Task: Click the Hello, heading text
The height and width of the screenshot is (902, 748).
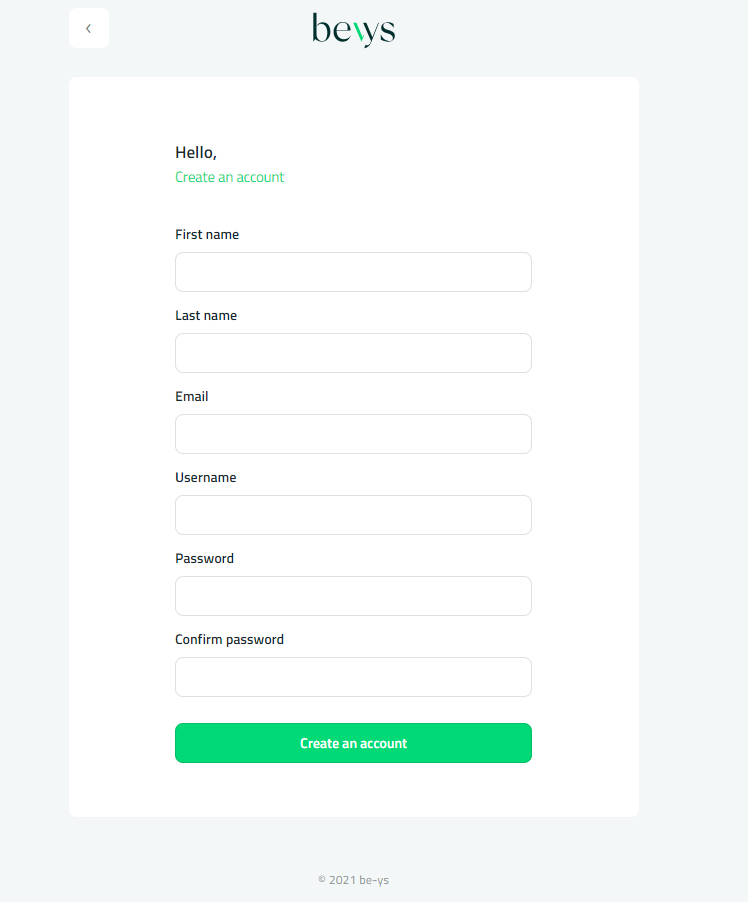Action: [195, 152]
